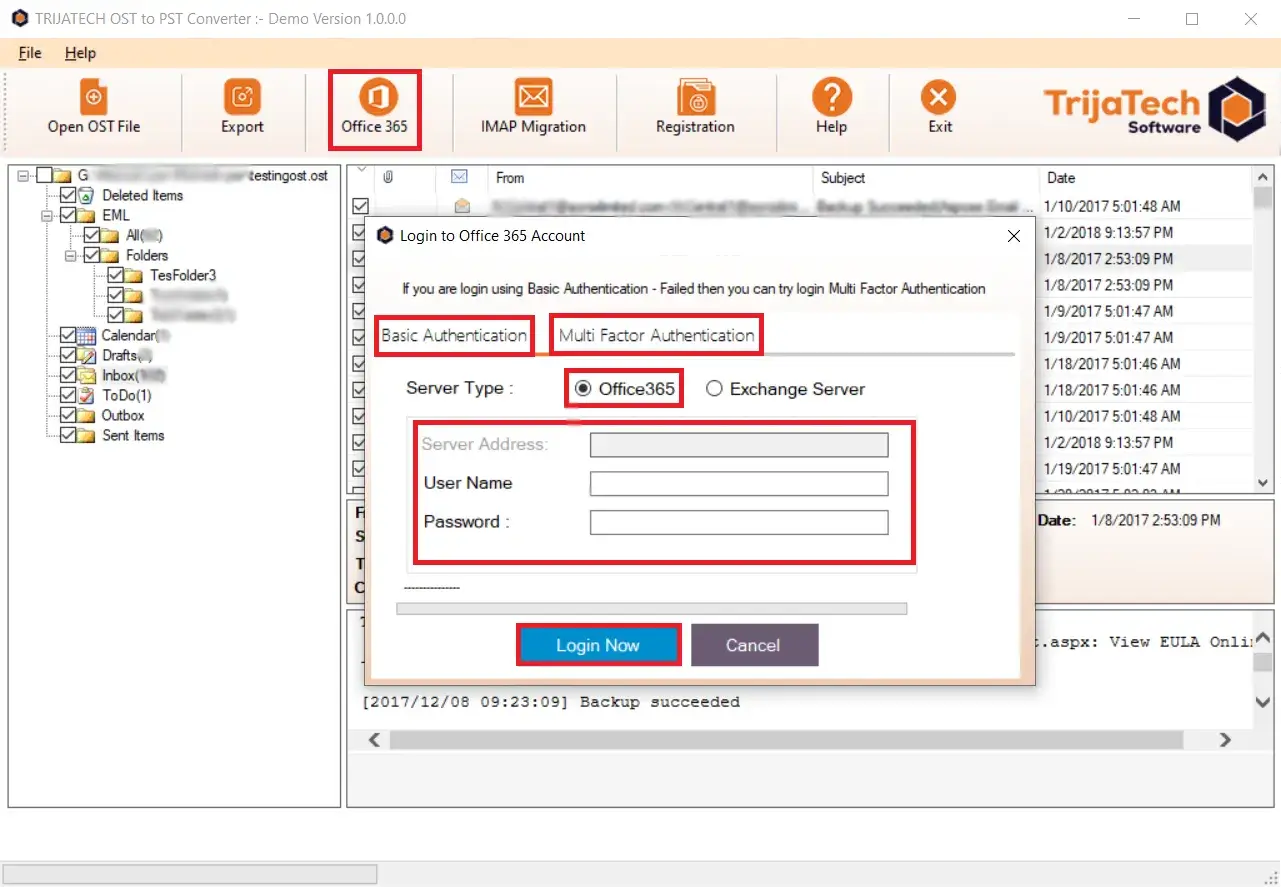Click the TesFolder3 folder label
Screen dimensions: 1281x887
183,275
